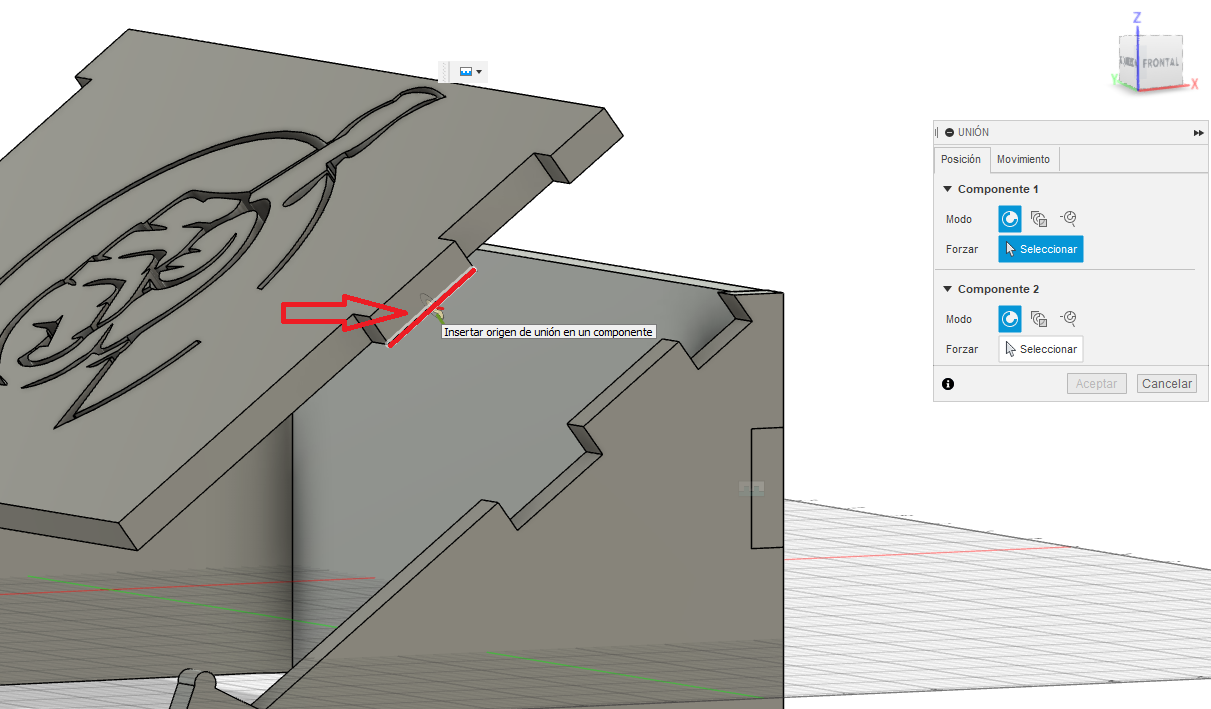Click the side face of the ViewCube
Viewport: 1211px width, 709px height.
[x=1128, y=63]
